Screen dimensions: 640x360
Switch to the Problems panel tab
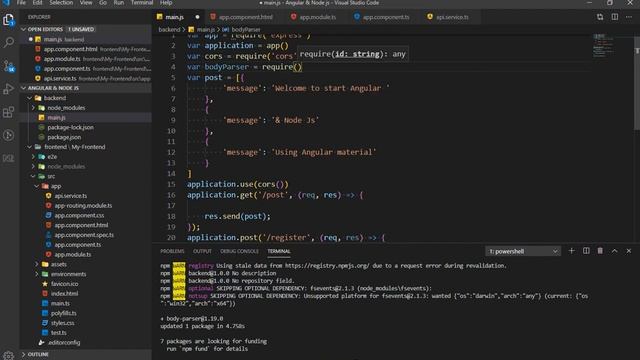[x=172, y=251]
